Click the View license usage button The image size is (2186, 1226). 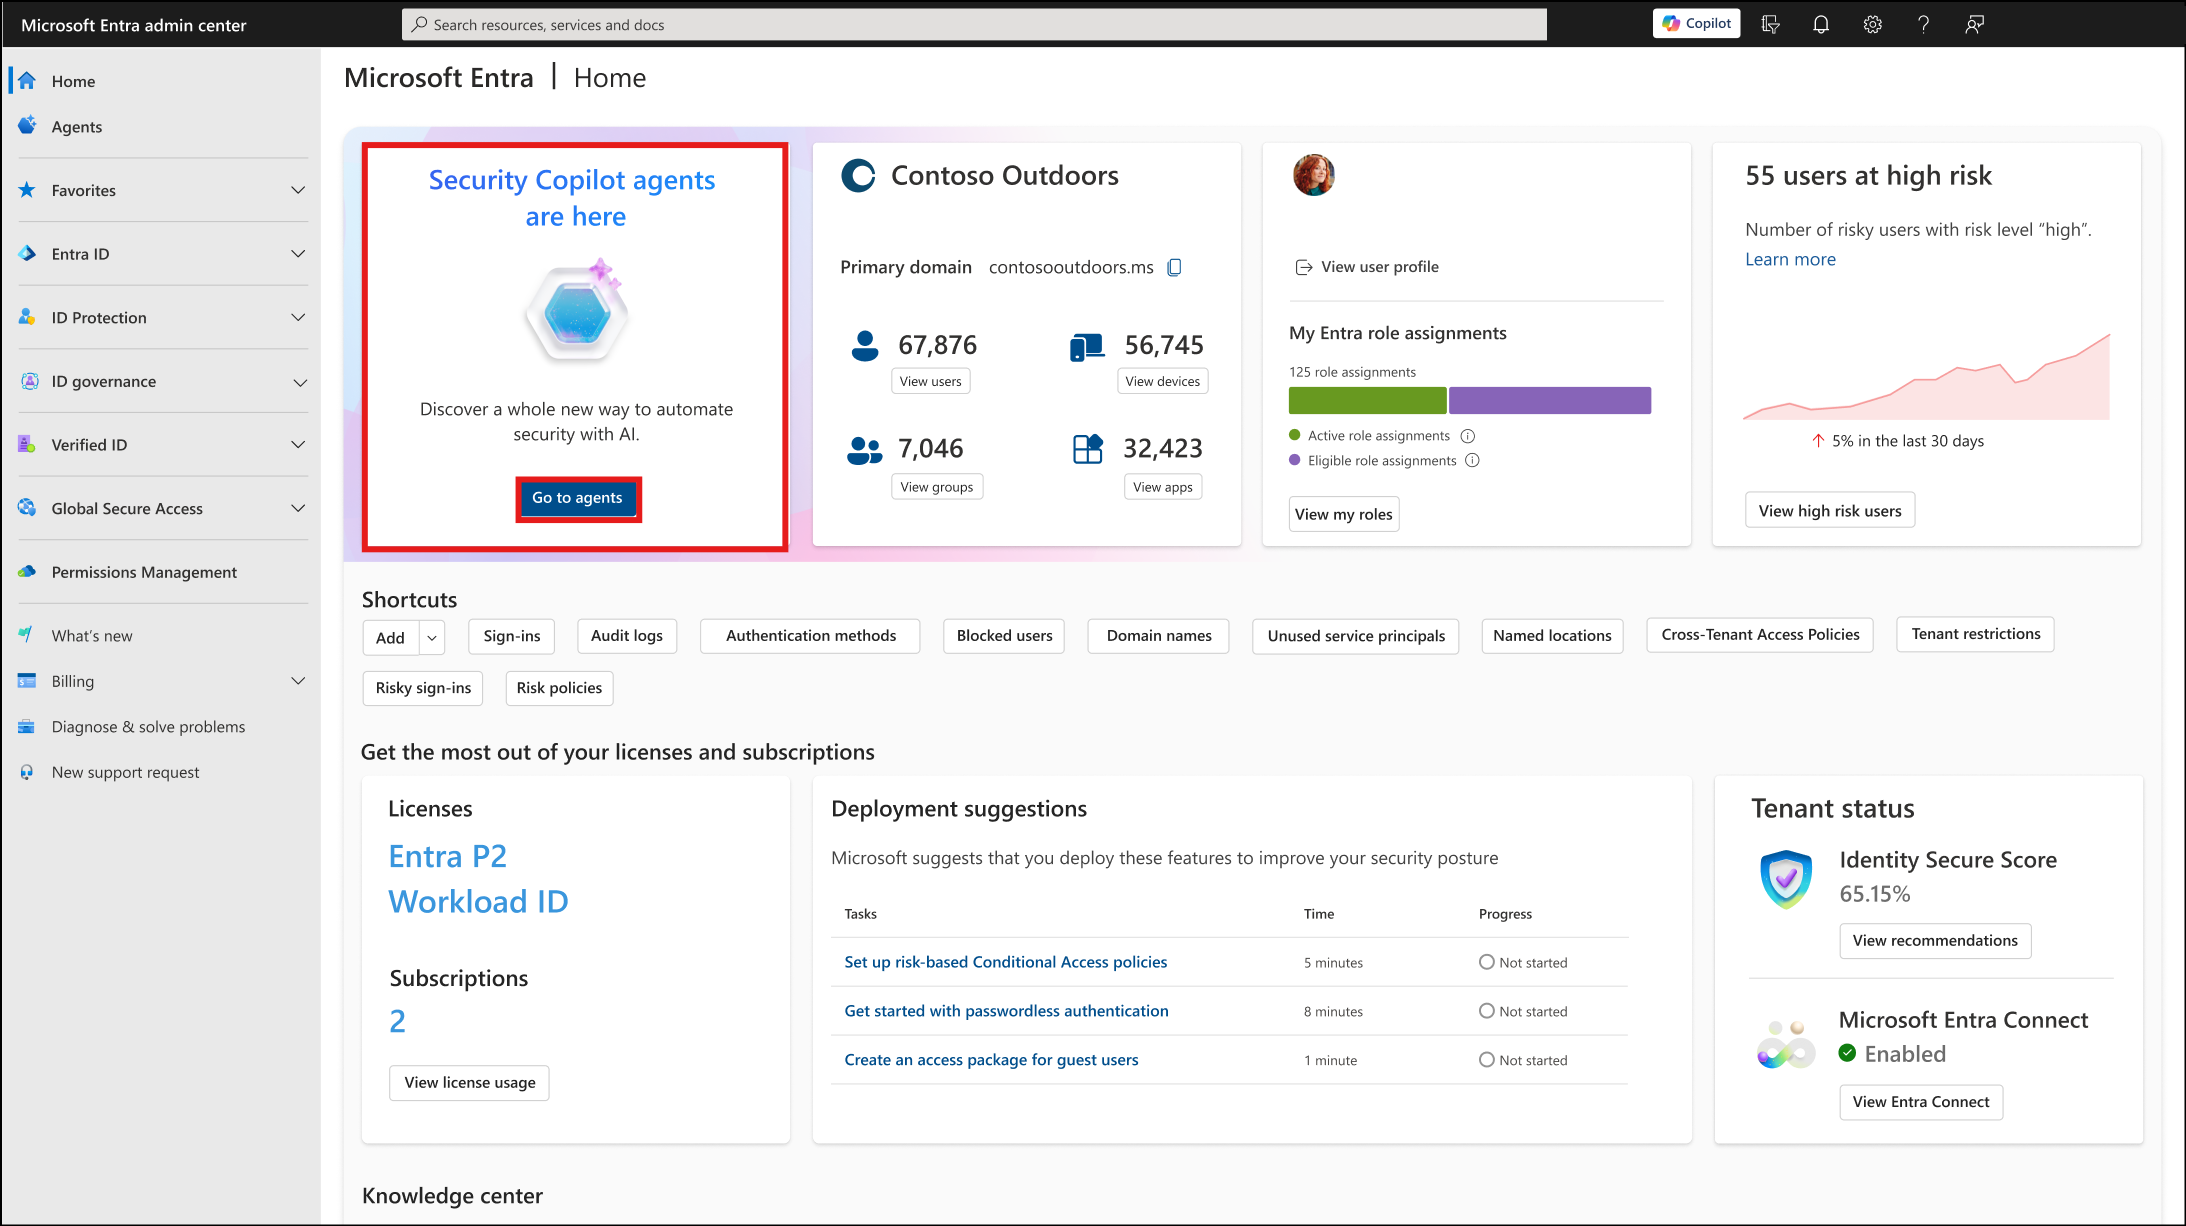pos(469,1083)
